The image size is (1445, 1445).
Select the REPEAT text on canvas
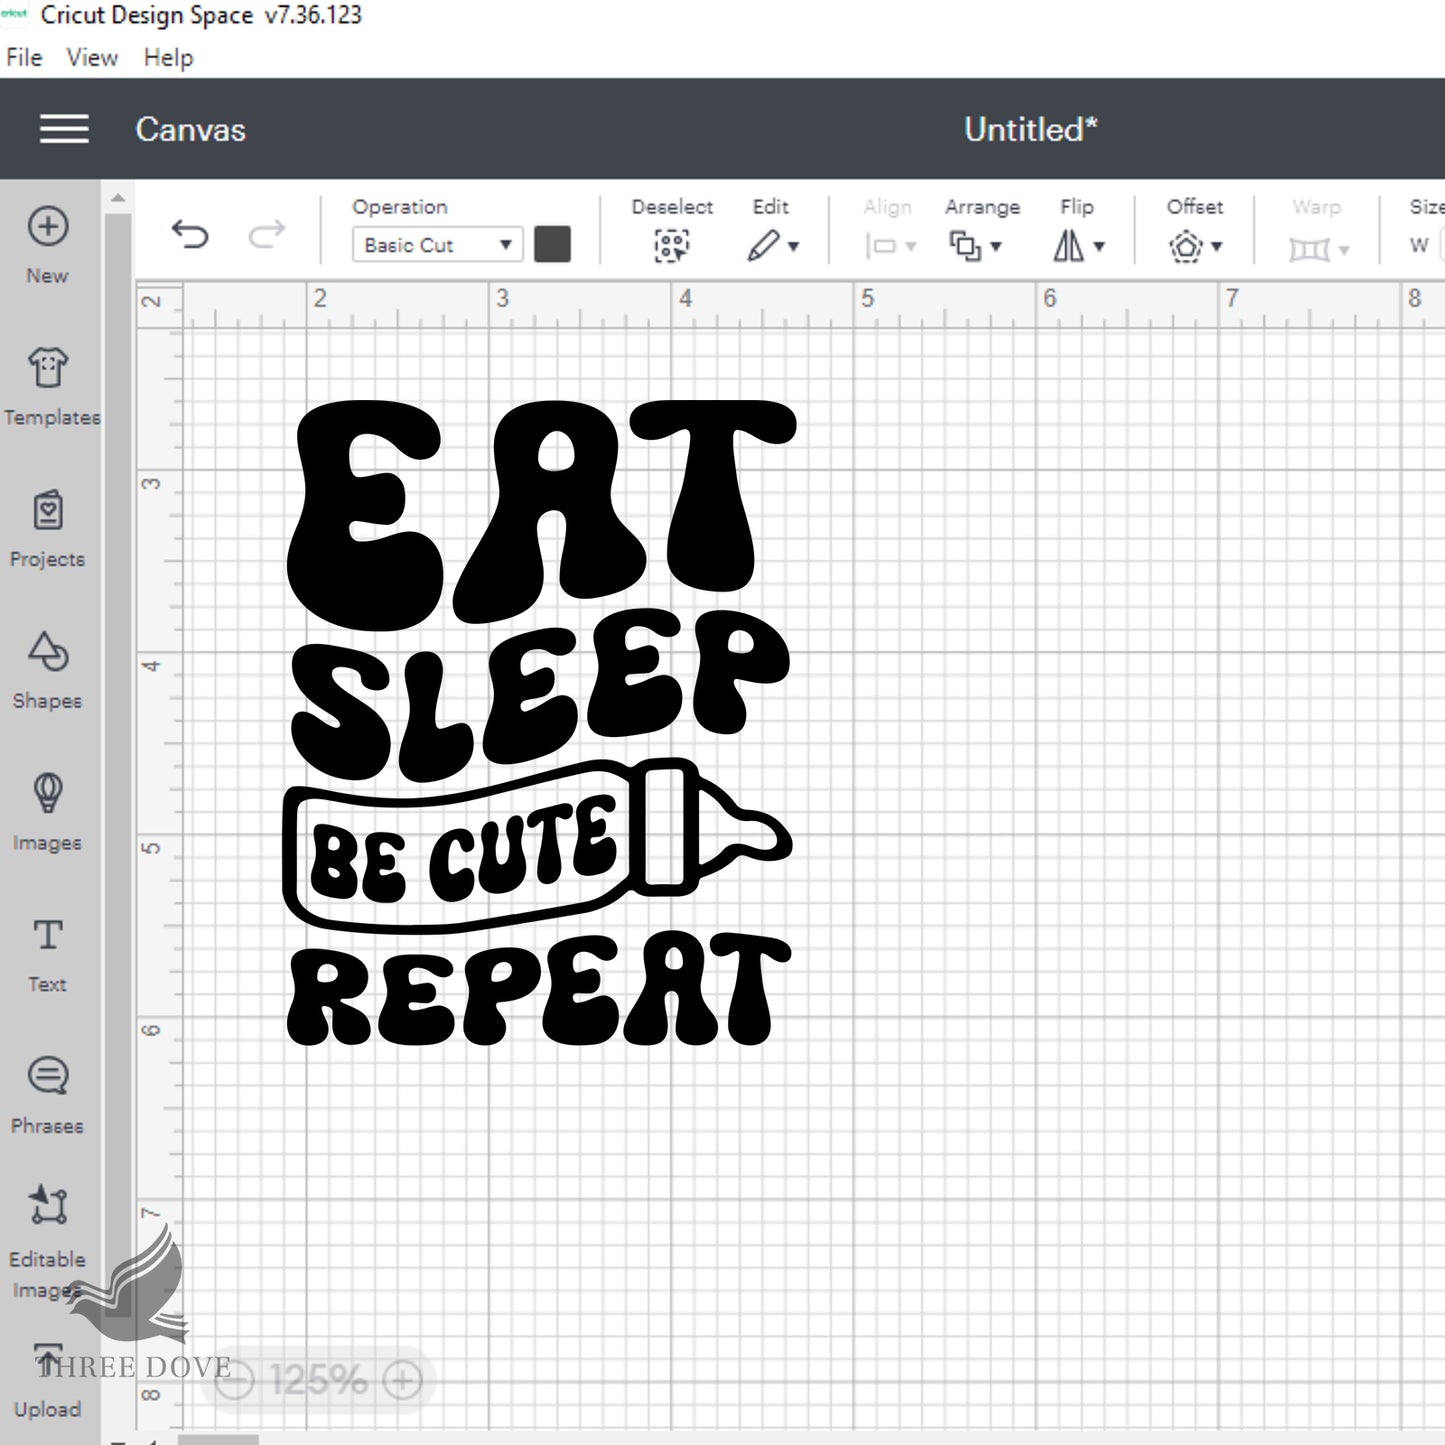click(538, 990)
